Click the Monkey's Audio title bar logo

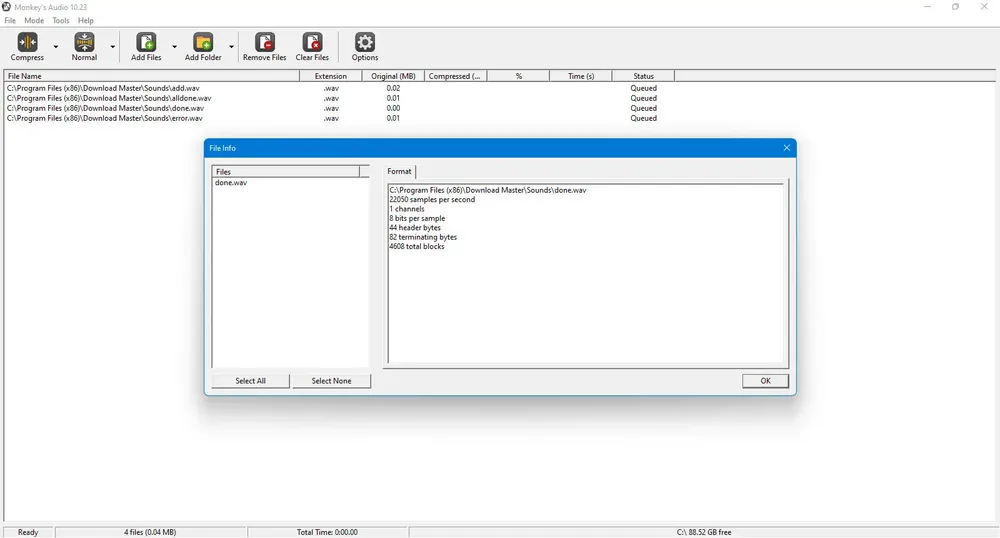coord(6,6)
